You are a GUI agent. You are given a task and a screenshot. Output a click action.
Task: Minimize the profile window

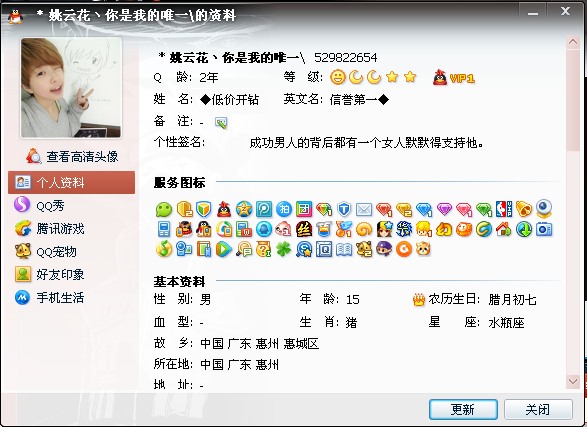[533, 13]
